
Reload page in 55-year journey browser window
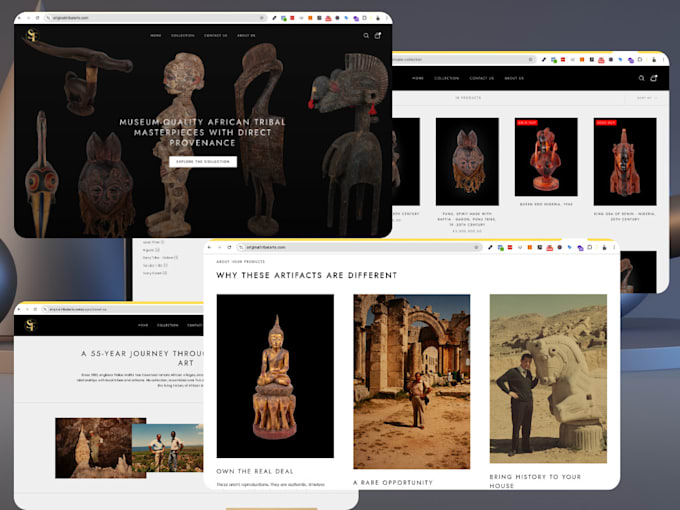click(x=35, y=309)
